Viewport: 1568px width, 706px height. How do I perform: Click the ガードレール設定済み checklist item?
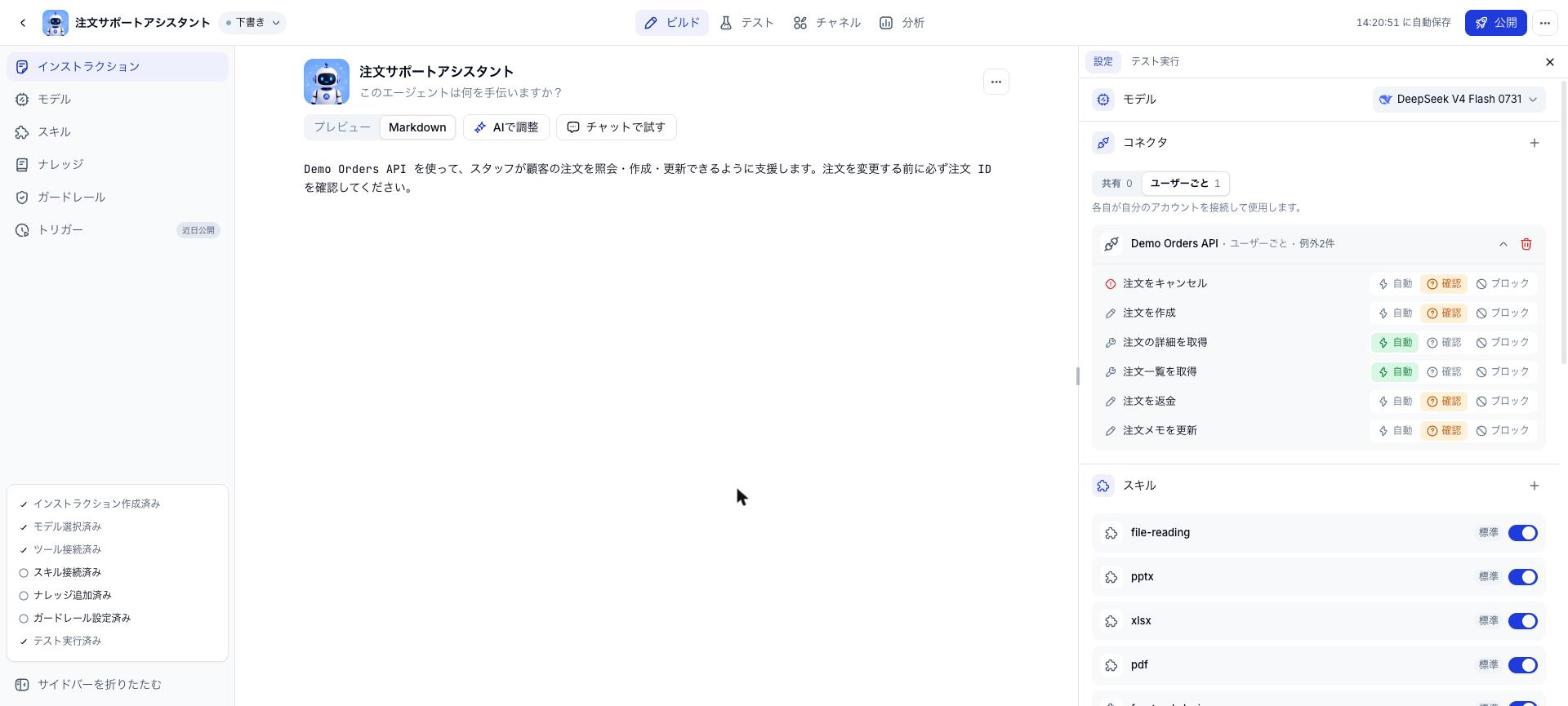coord(75,619)
